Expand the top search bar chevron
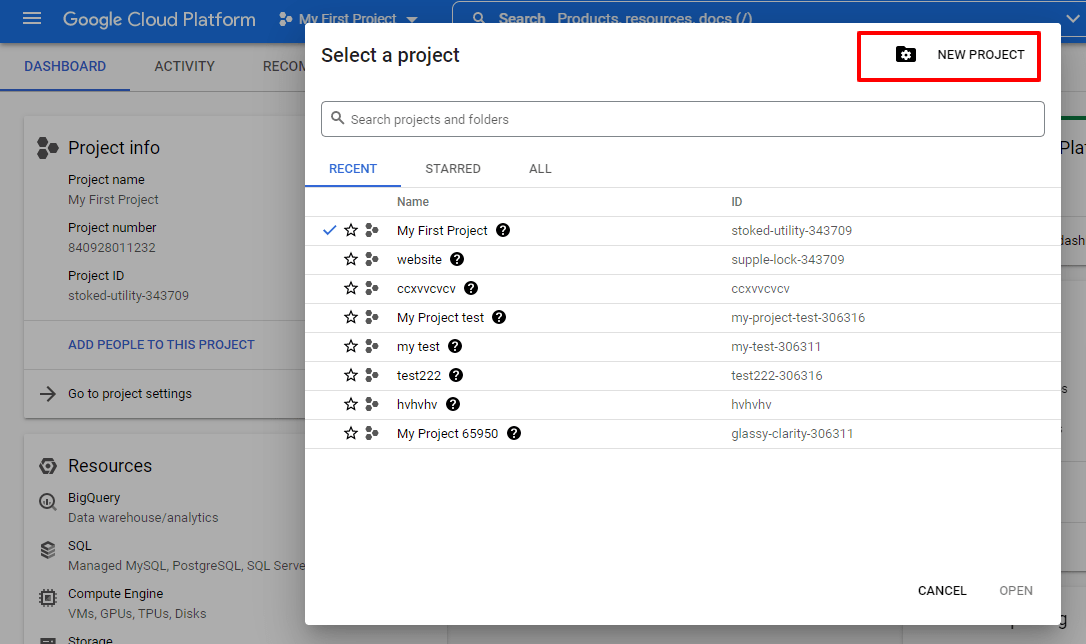 coord(1073,19)
